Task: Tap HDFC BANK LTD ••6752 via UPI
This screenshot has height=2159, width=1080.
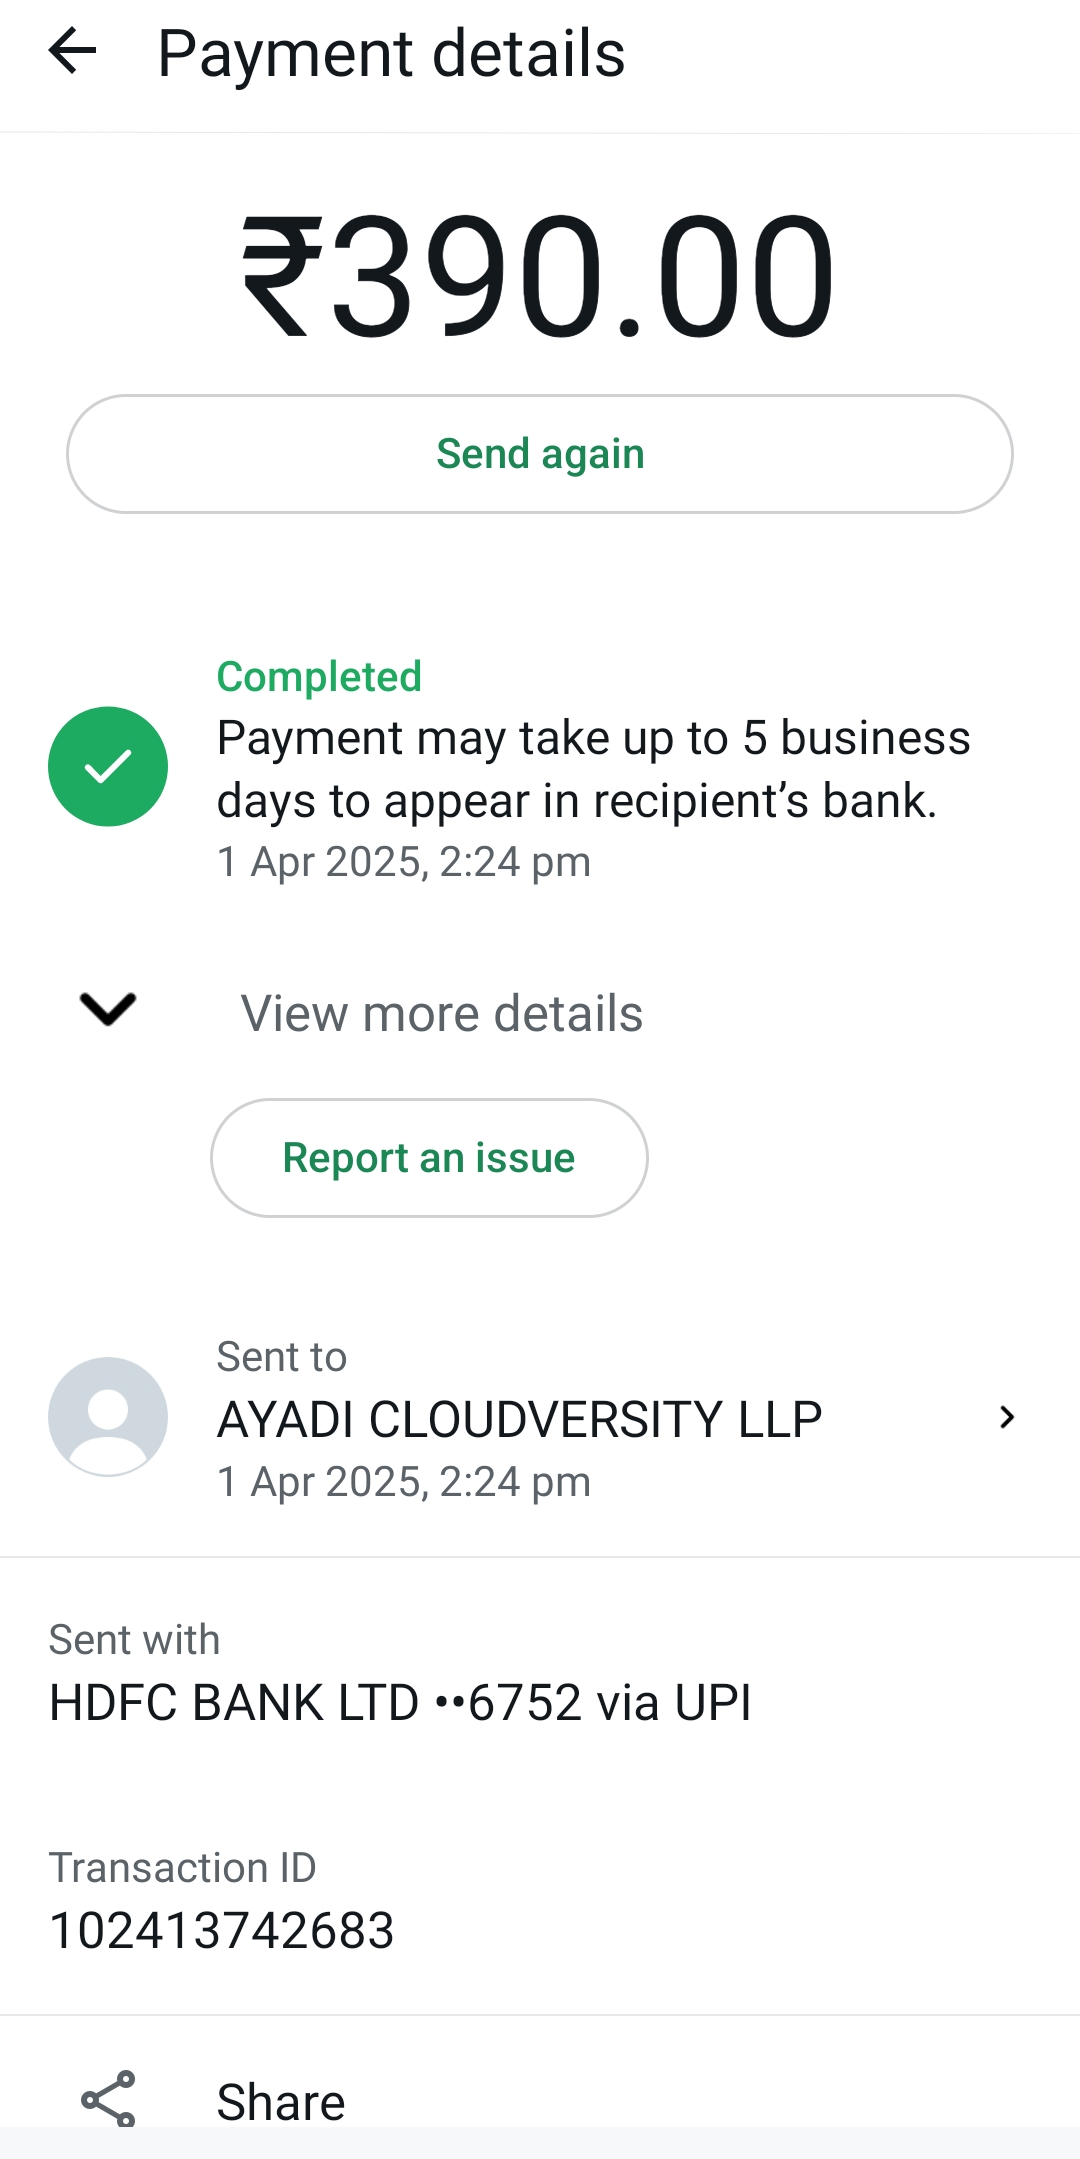Action: pyautogui.click(x=400, y=1702)
